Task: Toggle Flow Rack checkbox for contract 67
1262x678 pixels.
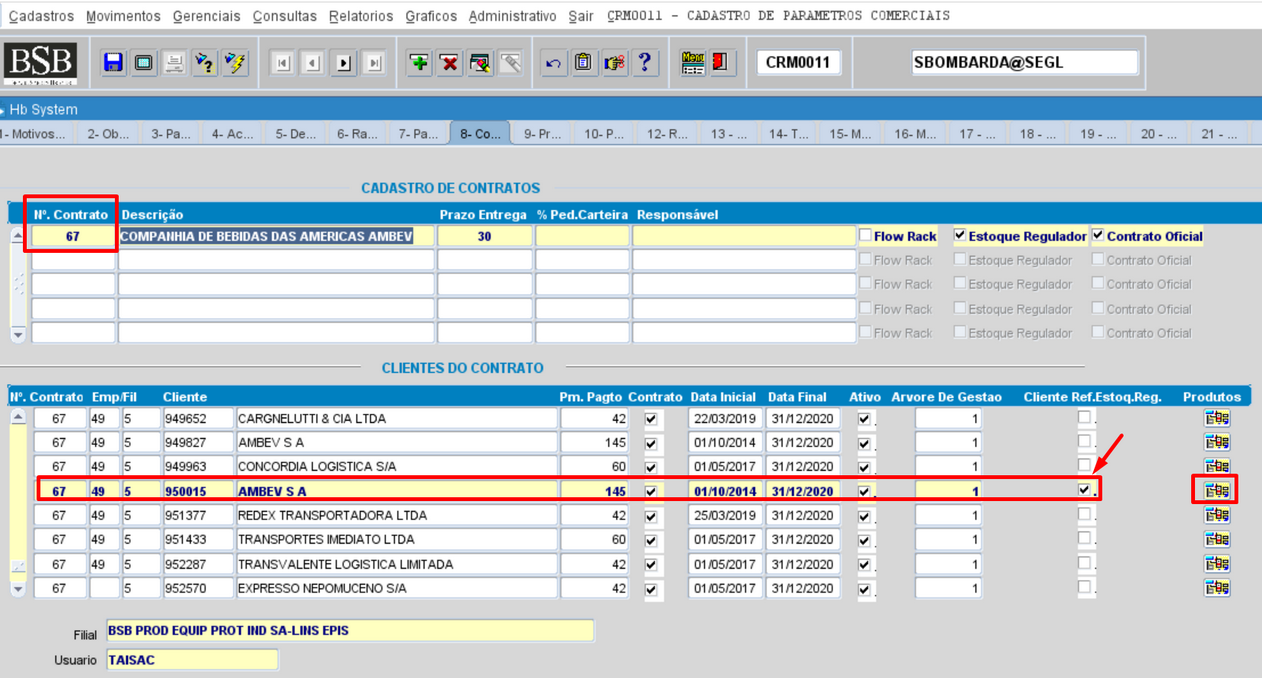Action: click(x=866, y=236)
